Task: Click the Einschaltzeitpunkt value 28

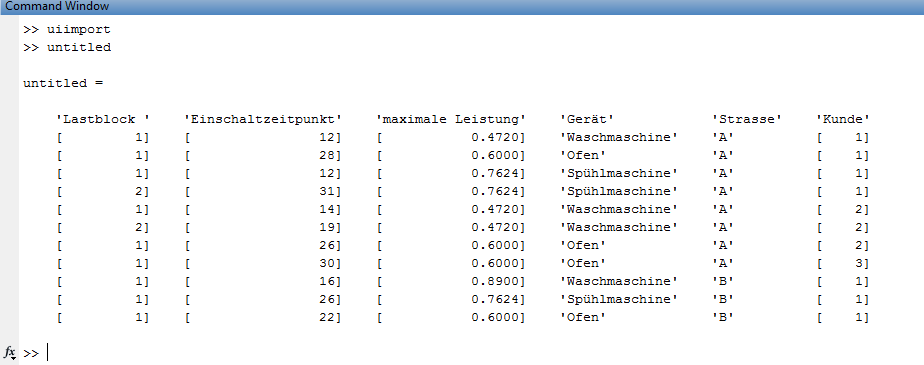Action: click(x=329, y=155)
